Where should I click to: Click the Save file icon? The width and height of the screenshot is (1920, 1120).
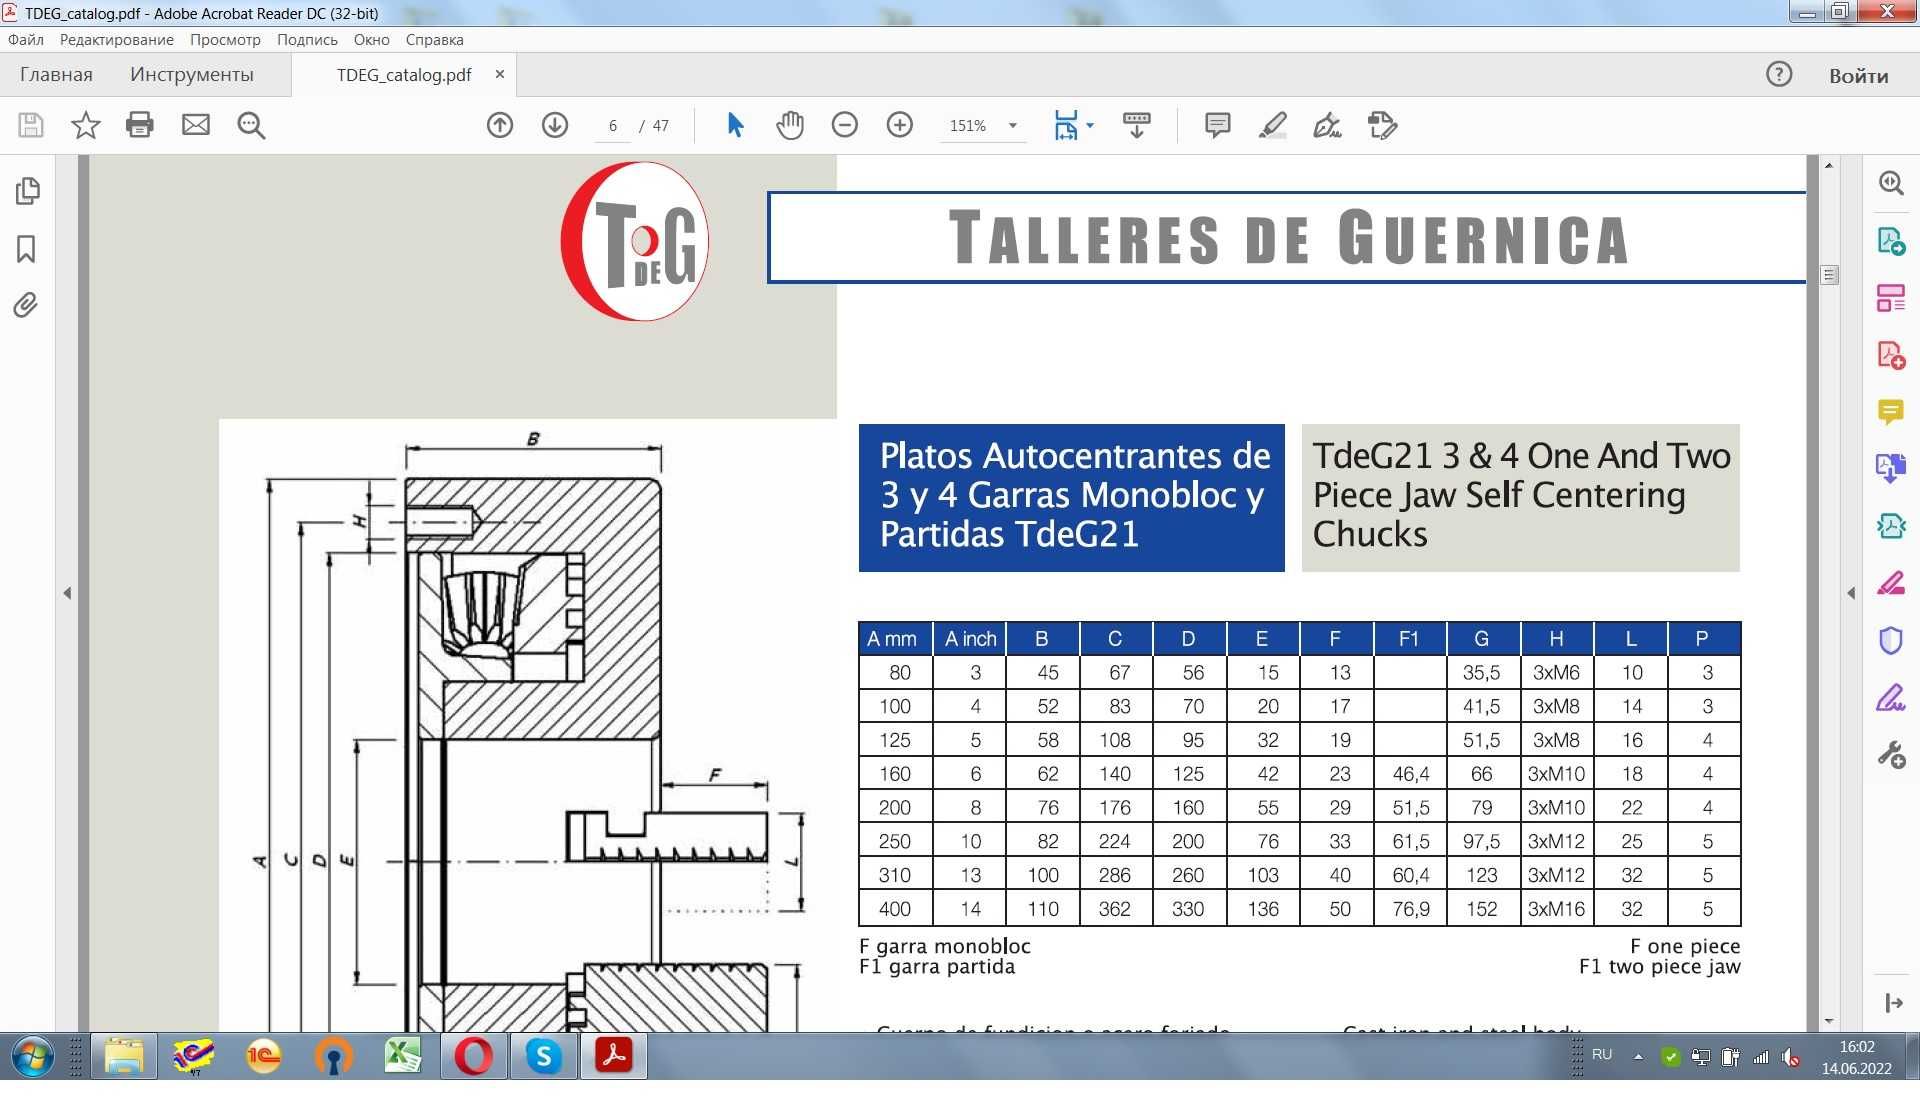click(31, 125)
